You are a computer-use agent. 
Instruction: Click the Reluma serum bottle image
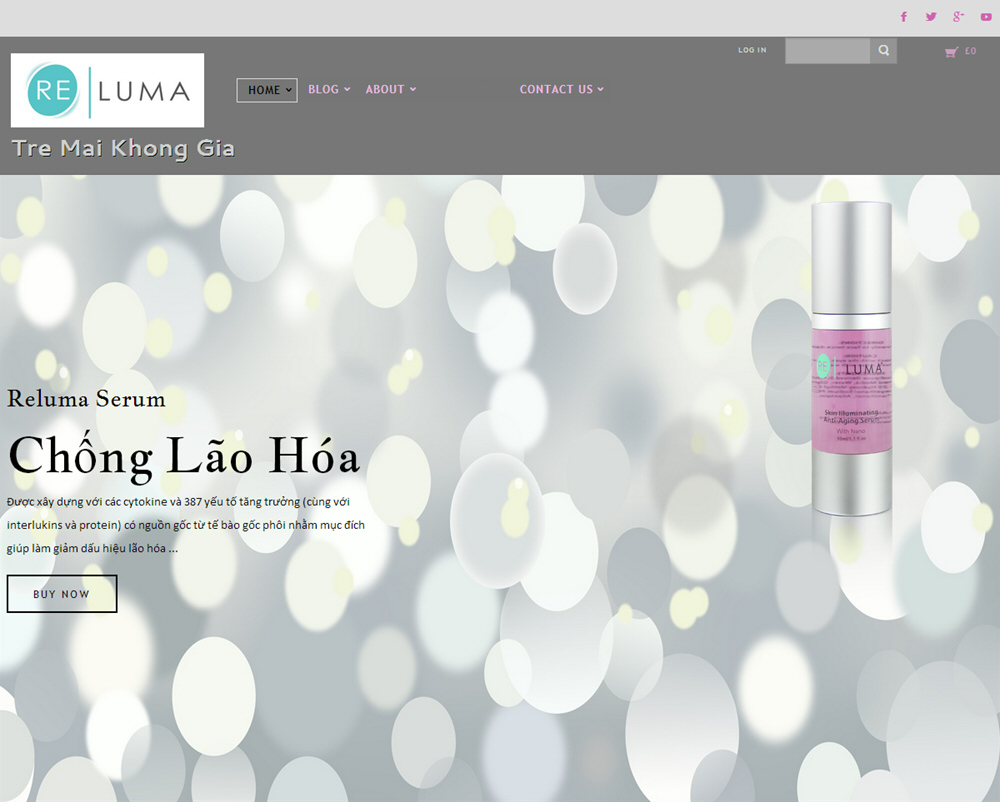pyautogui.click(x=851, y=359)
